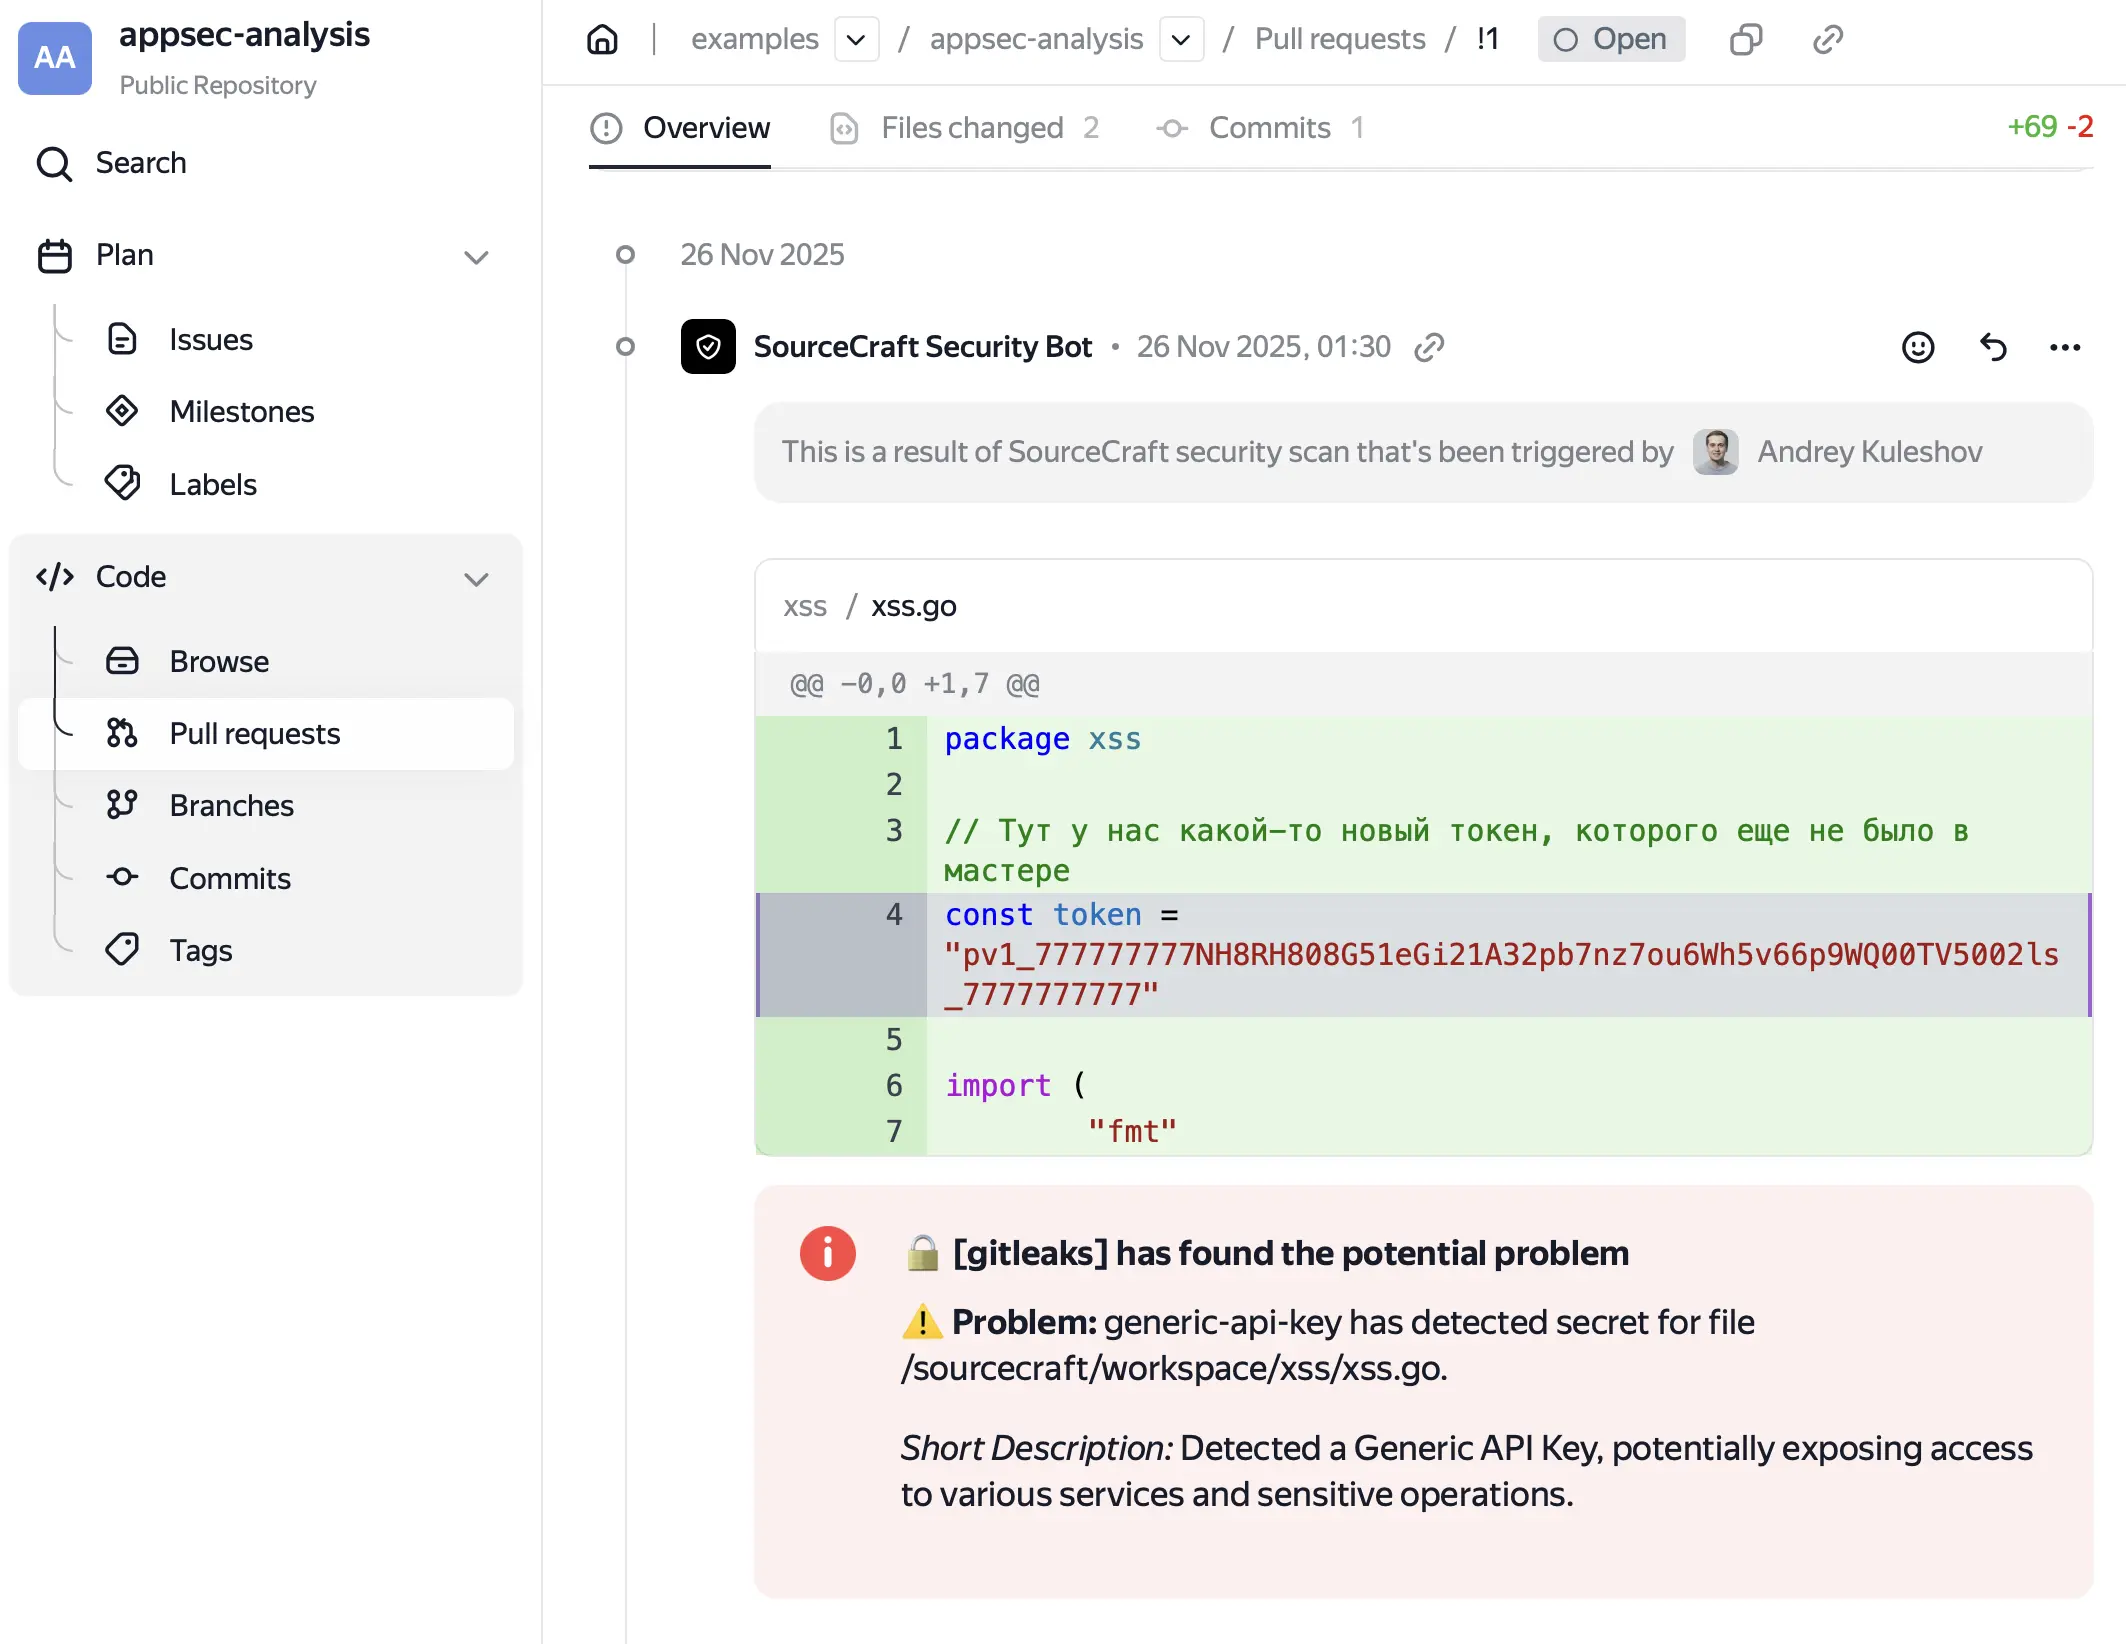Viewport: 2126px width, 1644px height.
Task: Open the appsec-analysis breadcrumb dropdown
Action: (x=1181, y=40)
